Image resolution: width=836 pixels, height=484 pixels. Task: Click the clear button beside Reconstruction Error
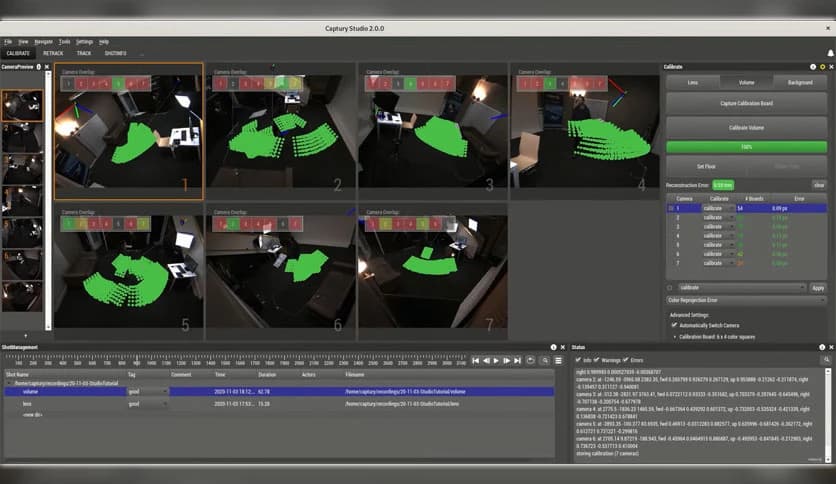(x=819, y=185)
